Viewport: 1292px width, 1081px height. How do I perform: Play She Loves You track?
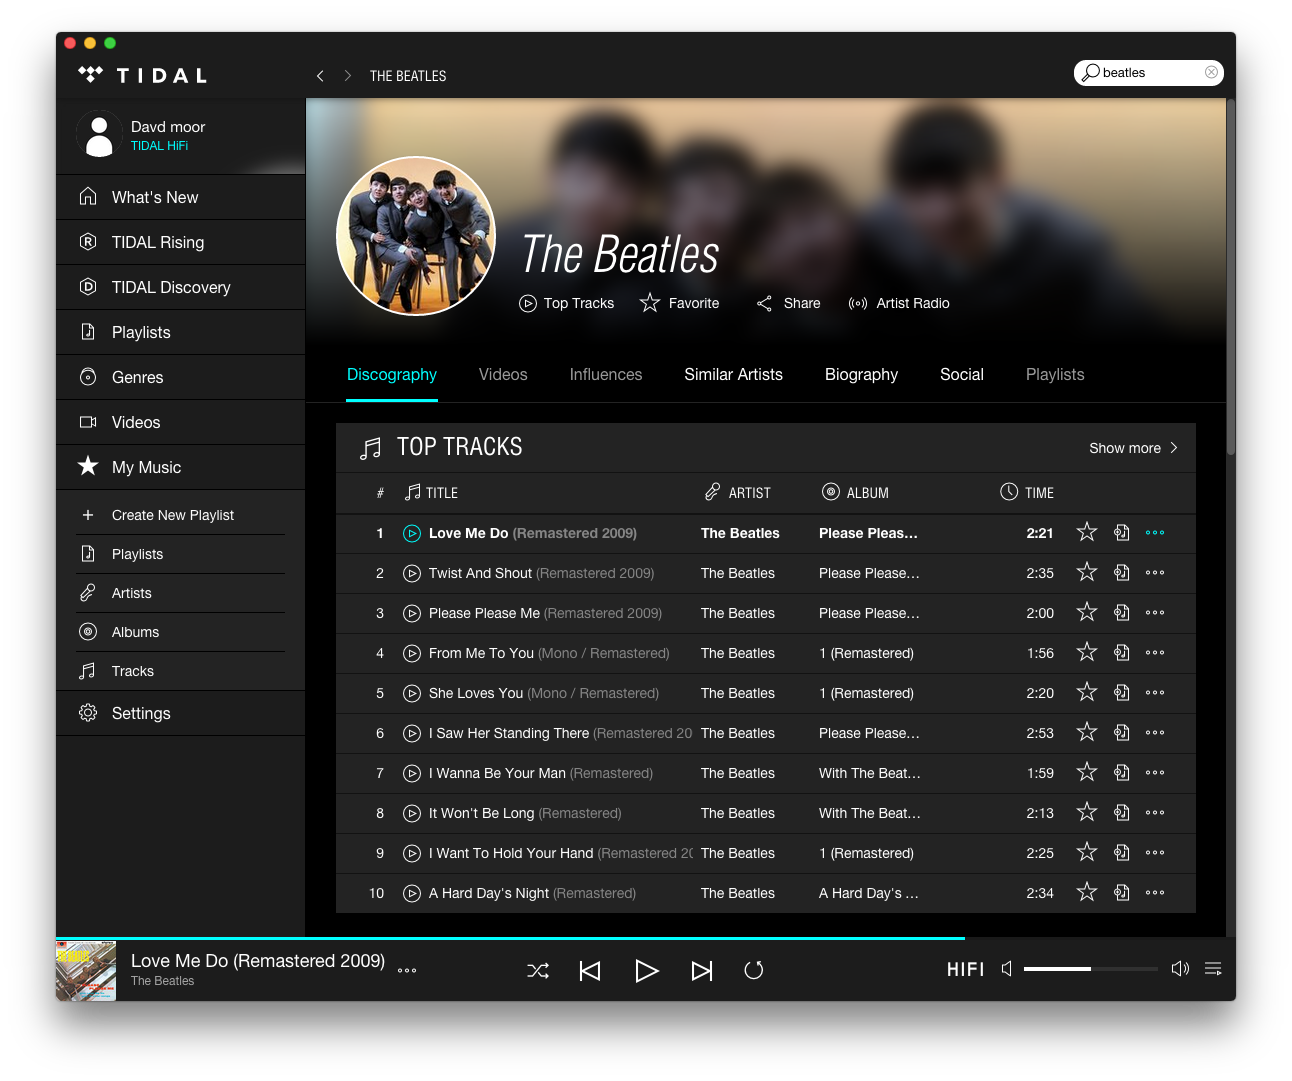412,693
